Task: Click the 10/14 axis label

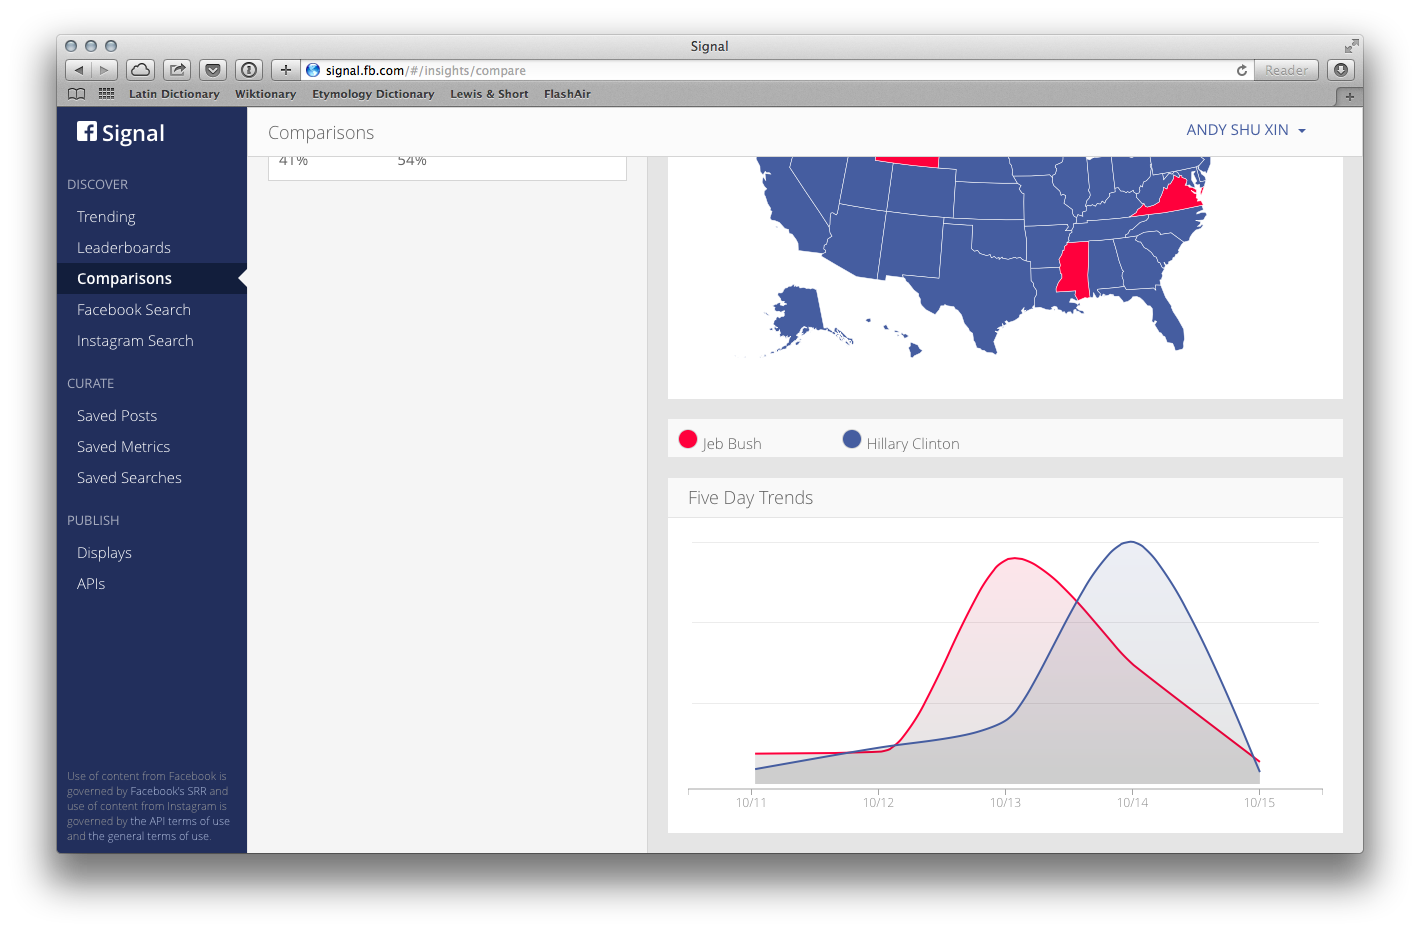Action: pos(1132,803)
